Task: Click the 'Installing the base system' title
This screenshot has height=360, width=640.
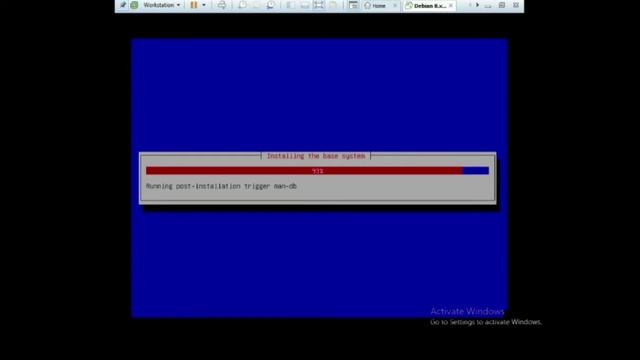Action: click(316, 156)
